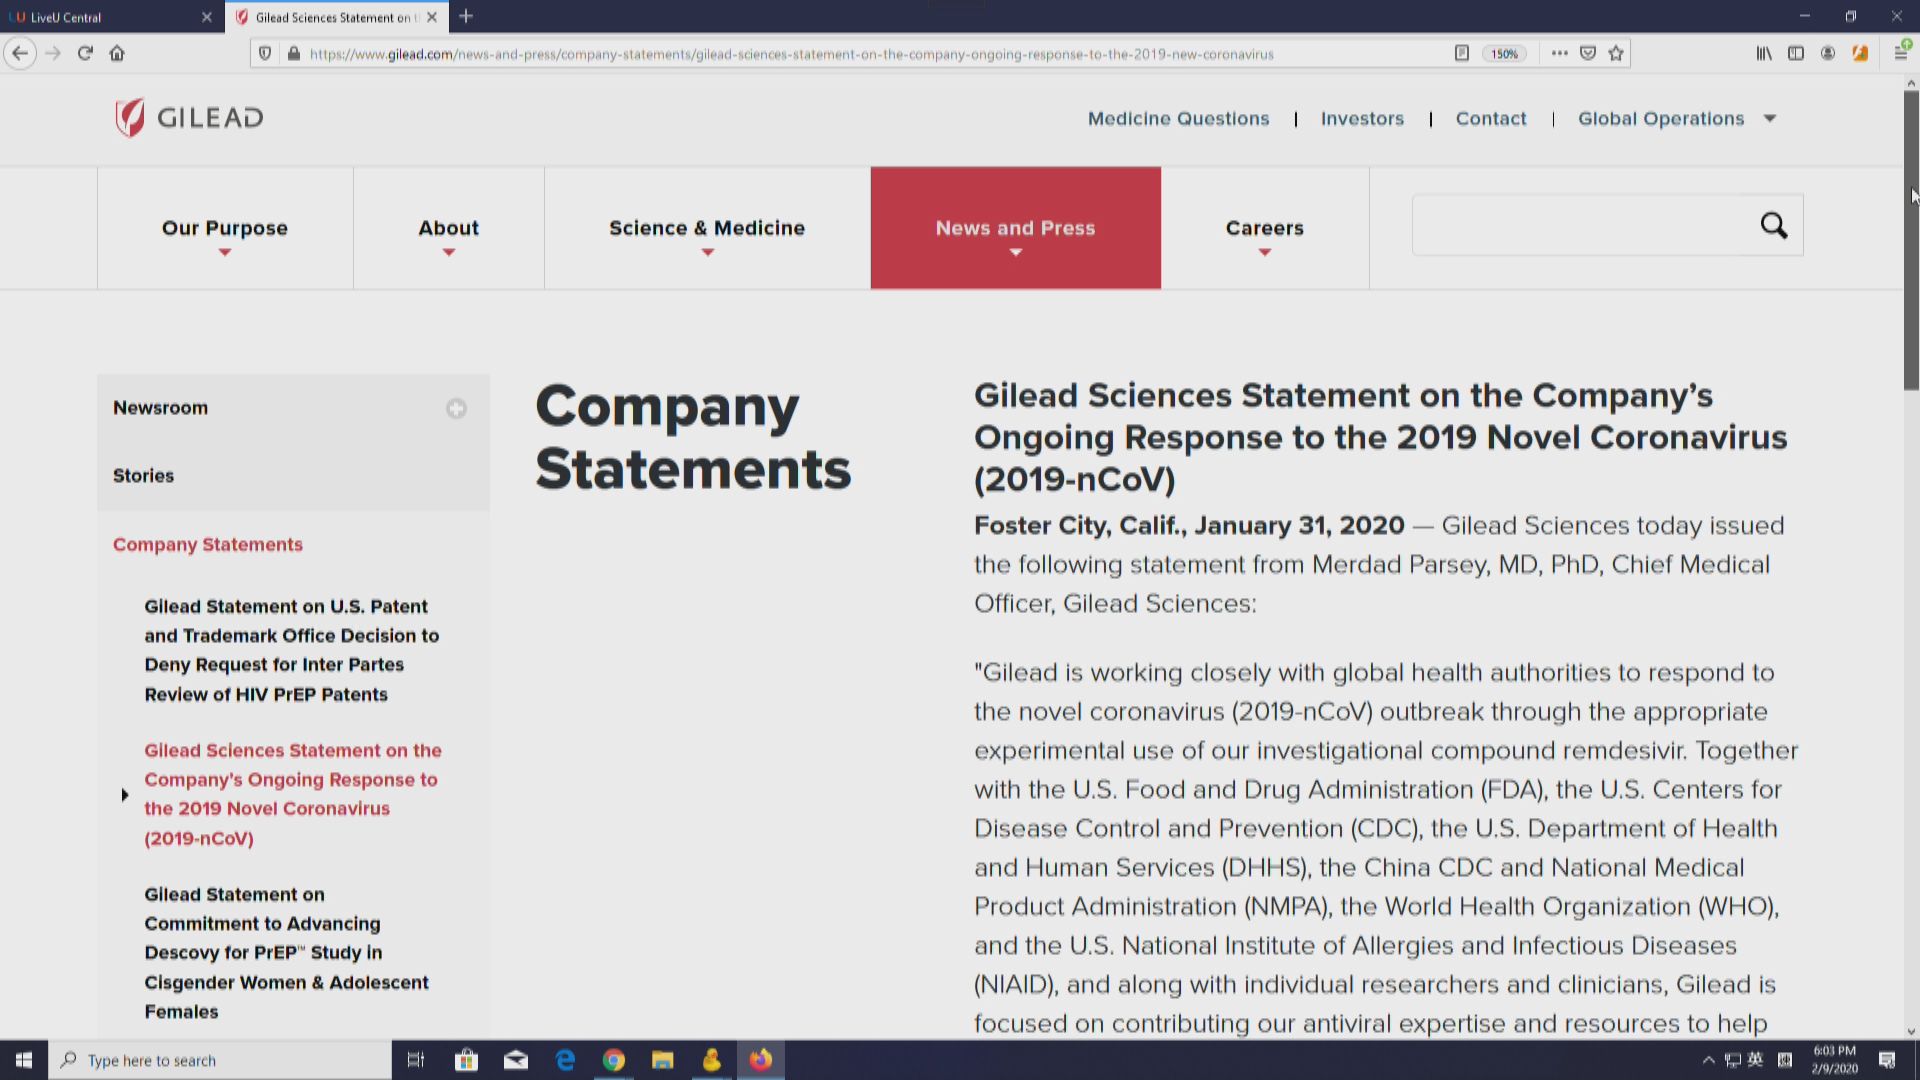
Task: Open the Global Operations dropdown
Action: tap(1676, 118)
